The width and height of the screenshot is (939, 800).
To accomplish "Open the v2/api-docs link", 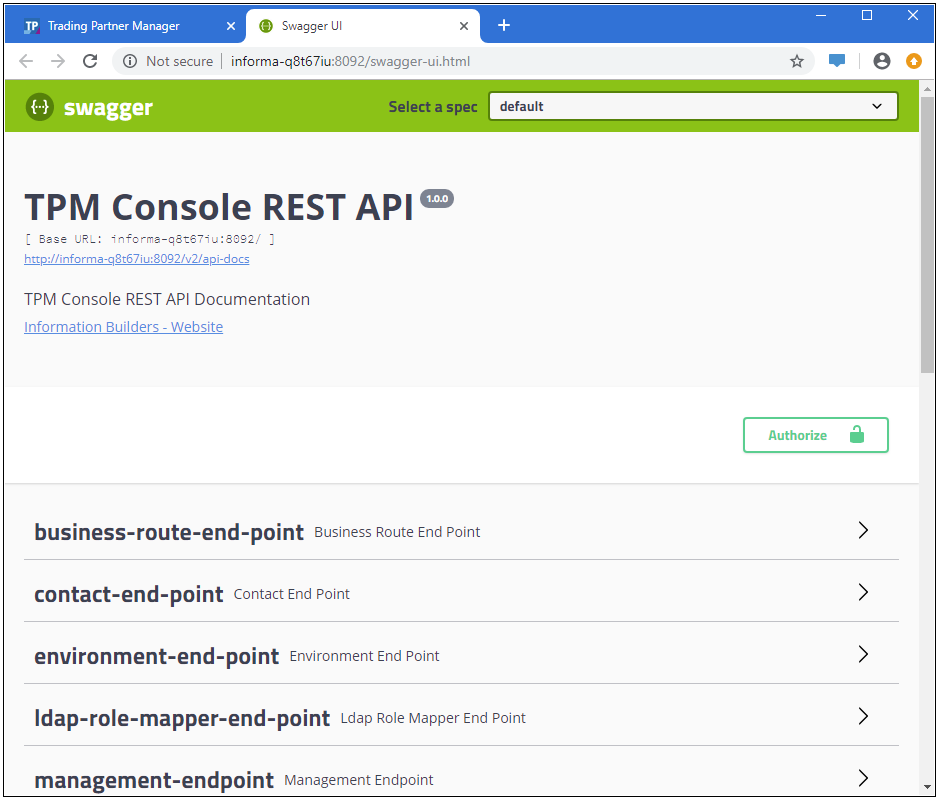I will [136, 259].
